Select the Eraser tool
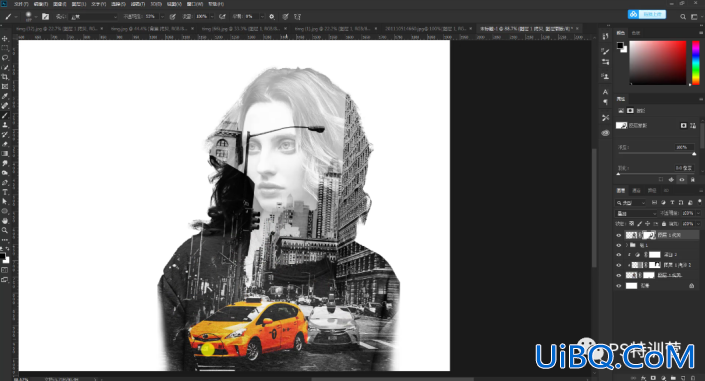Screen dimensions: 705x381 (5, 144)
